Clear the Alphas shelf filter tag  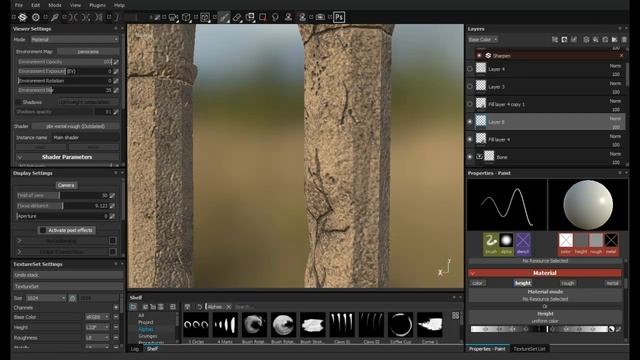(x=229, y=307)
